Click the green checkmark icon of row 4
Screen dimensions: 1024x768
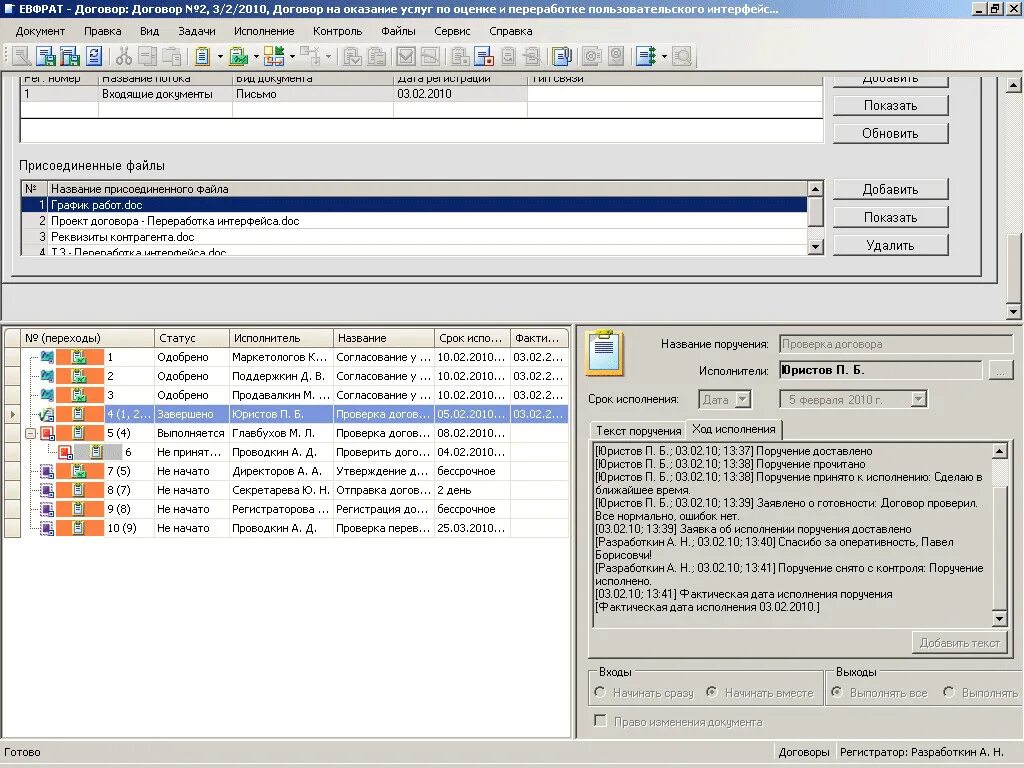pyautogui.click(x=47, y=414)
